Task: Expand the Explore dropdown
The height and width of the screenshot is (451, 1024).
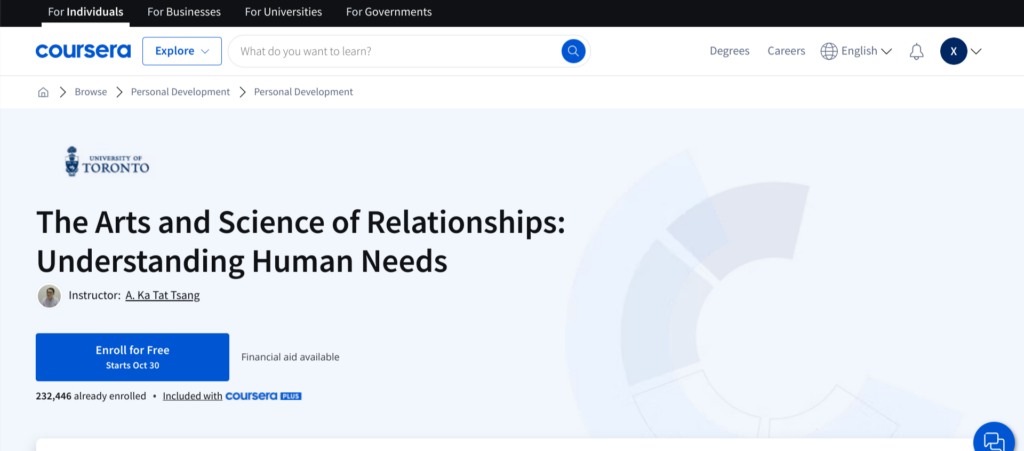Action: pyautogui.click(x=182, y=51)
